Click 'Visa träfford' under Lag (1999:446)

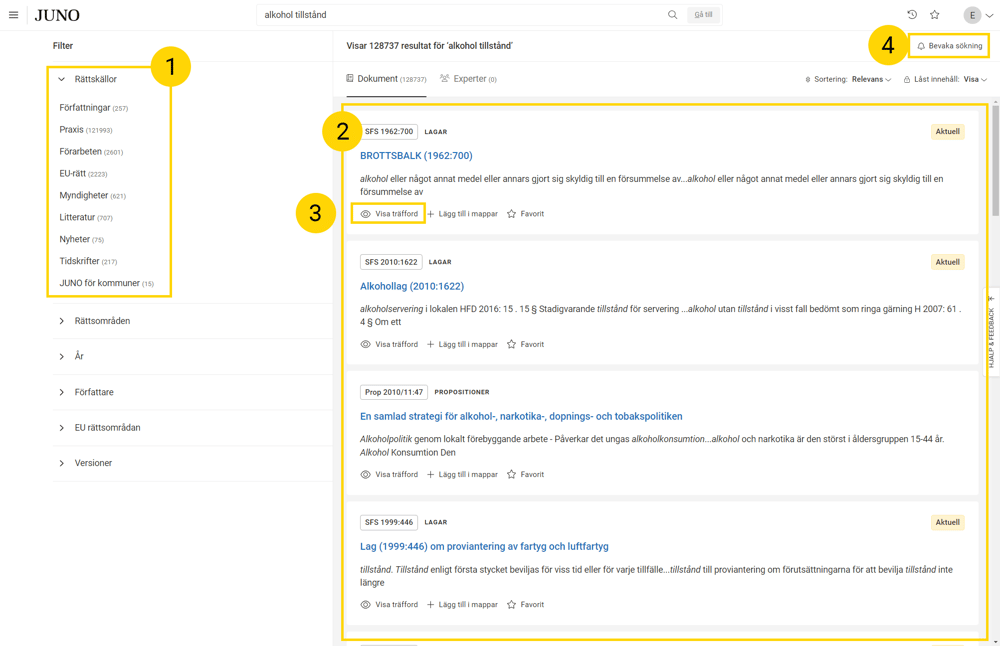pyautogui.click(x=389, y=605)
